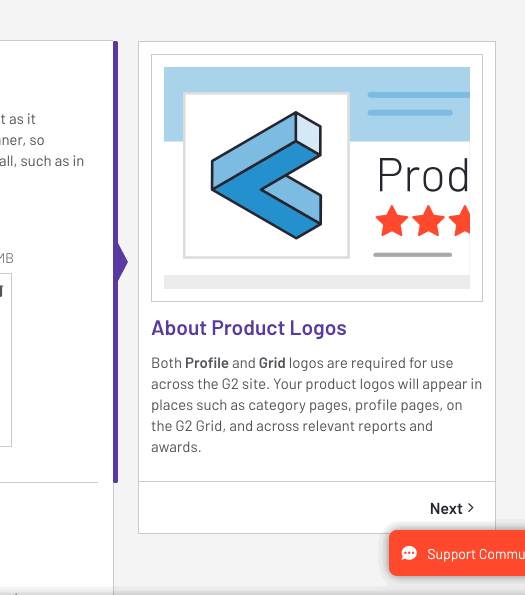Image resolution: width=525 pixels, height=595 pixels.
Task: Click the short gray line beneath the stars
Action: click(x=413, y=255)
